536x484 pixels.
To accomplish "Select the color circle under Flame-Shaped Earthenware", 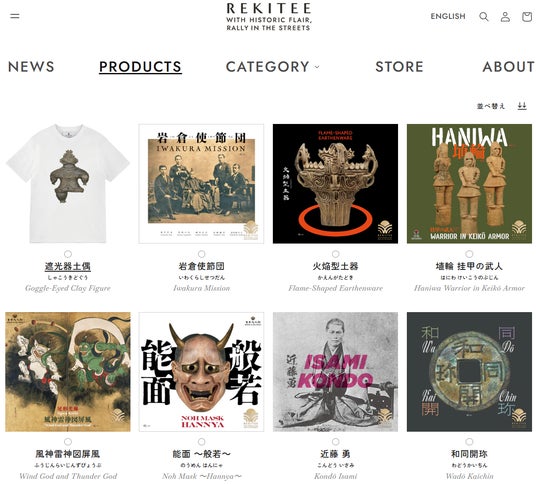I will (336, 254).
